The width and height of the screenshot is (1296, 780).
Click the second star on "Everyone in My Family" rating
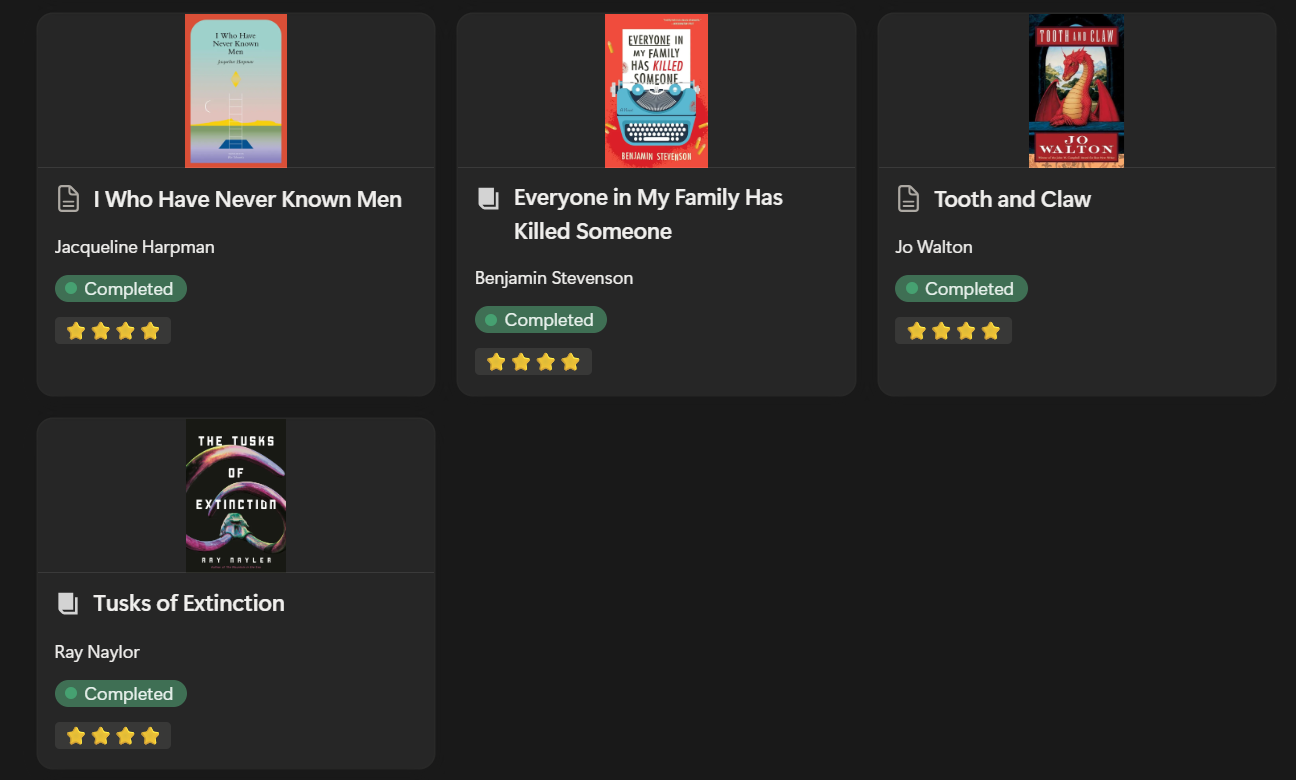pos(521,361)
